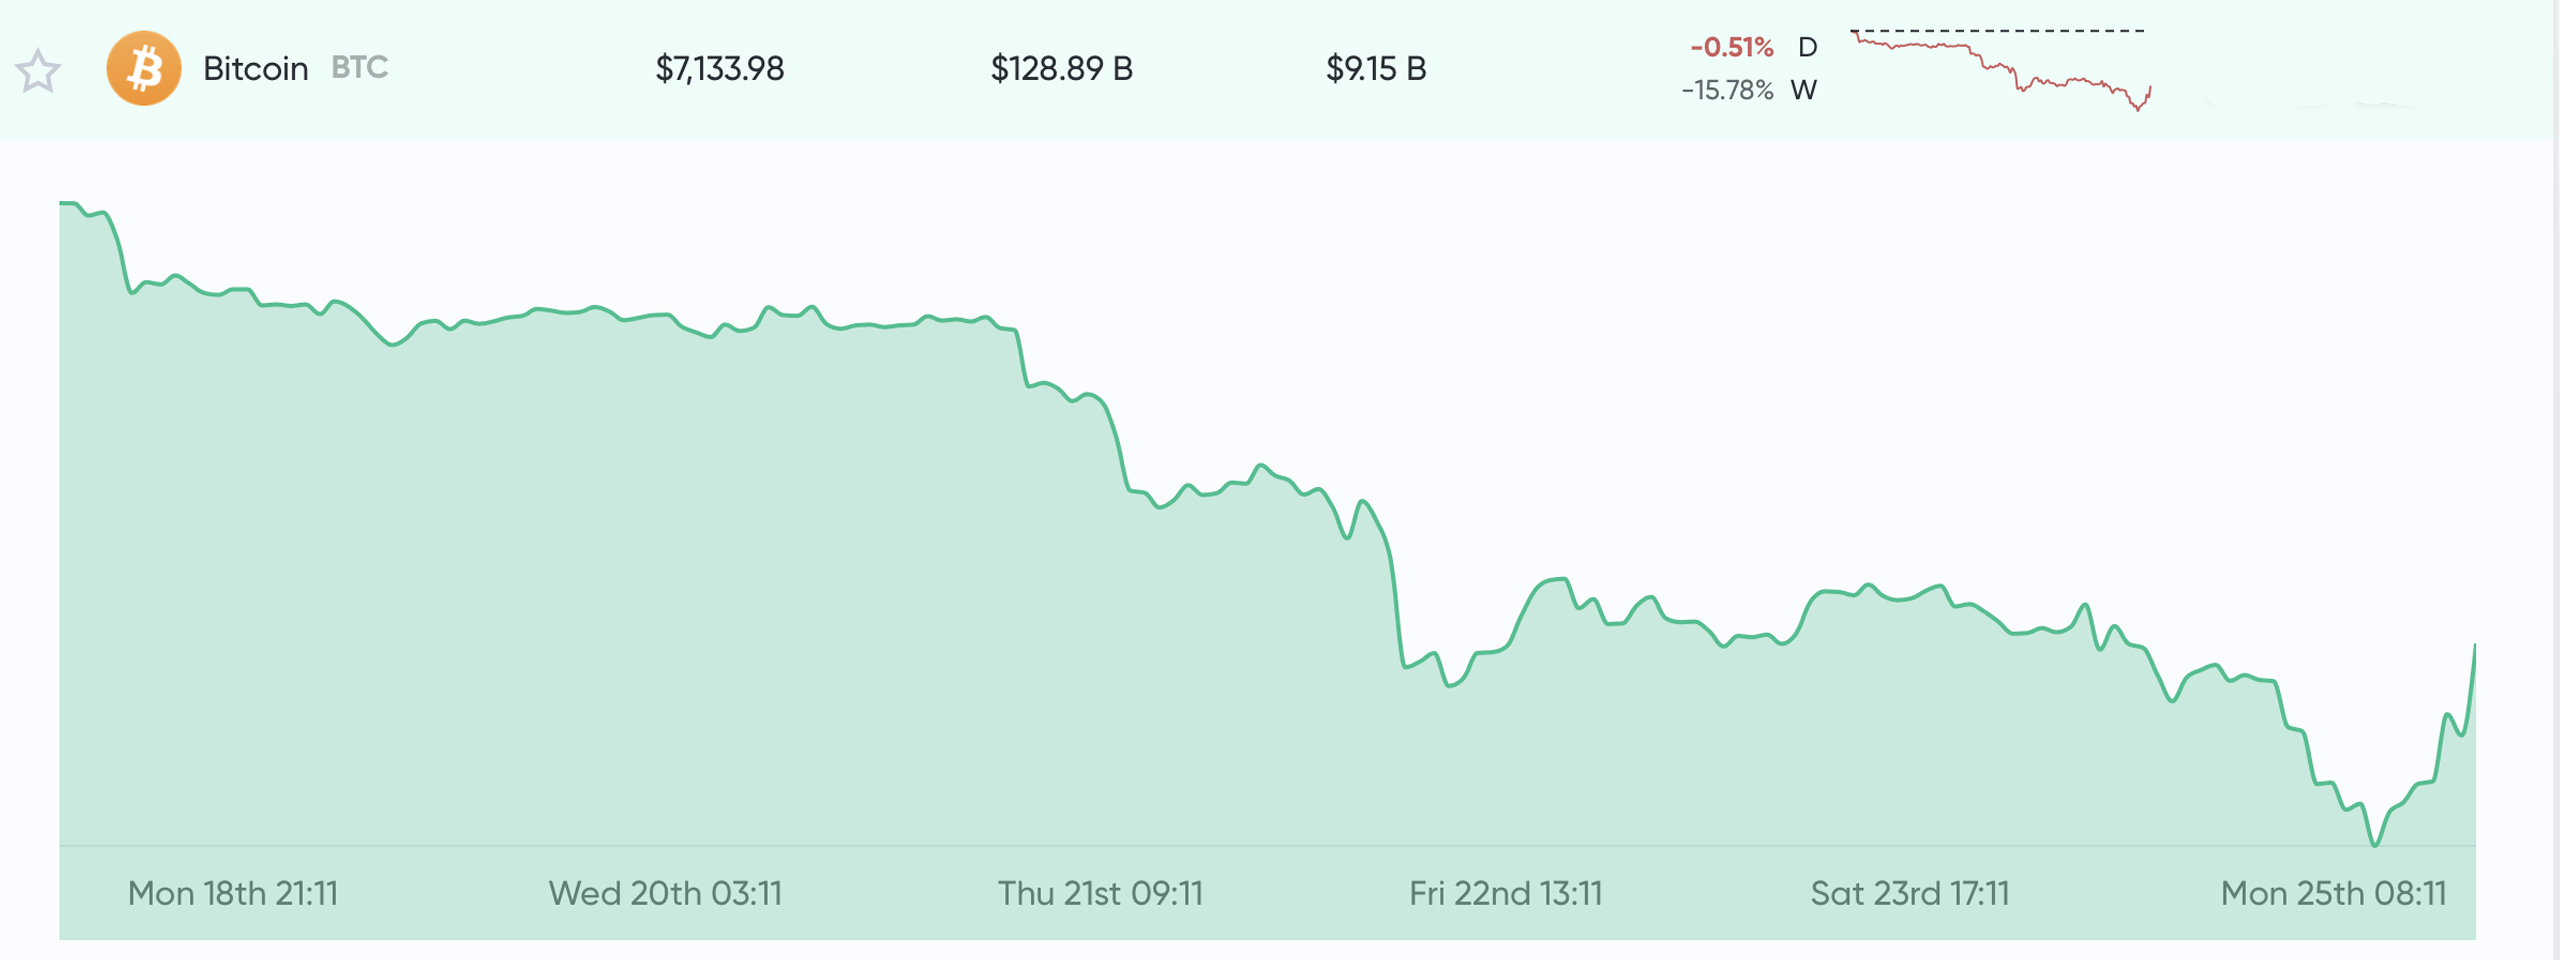The image size is (2560, 960).
Task: Open the red mini sparkline chart
Action: (x=2000, y=70)
